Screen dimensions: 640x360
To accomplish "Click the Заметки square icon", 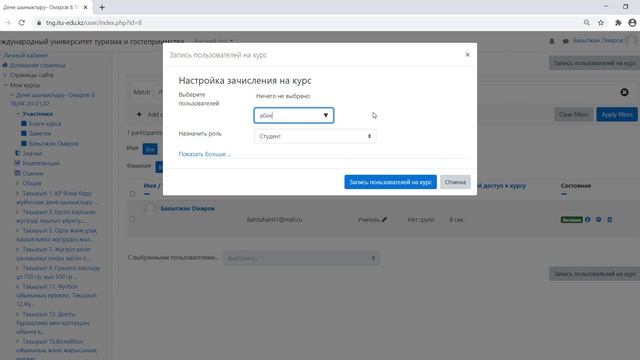I will tap(24, 133).
